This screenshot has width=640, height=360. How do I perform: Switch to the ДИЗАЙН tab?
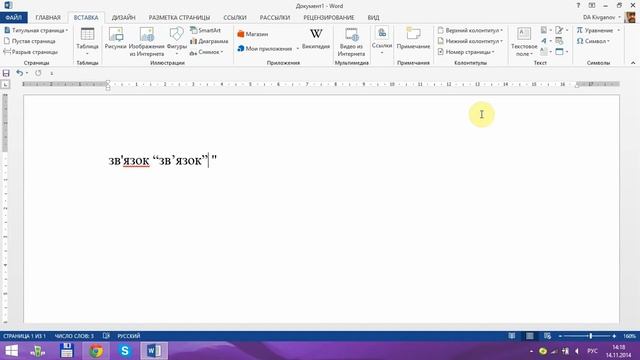pyautogui.click(x=123, y=18)
